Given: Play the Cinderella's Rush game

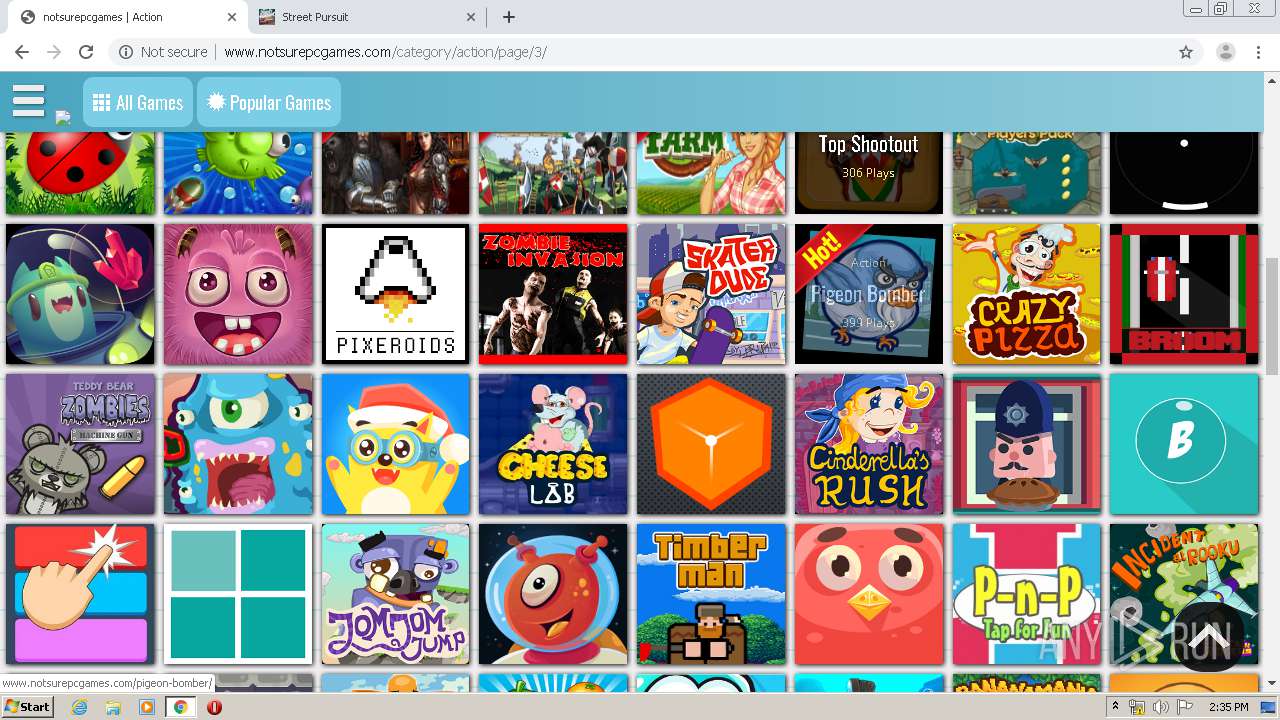Looking at the screenshot, I should tap(869, 444).
